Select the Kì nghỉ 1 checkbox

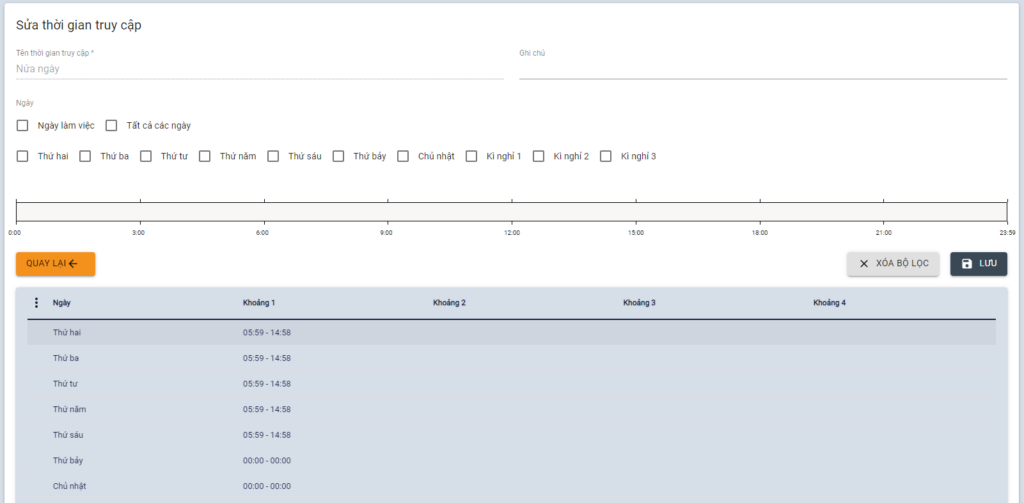471,156
